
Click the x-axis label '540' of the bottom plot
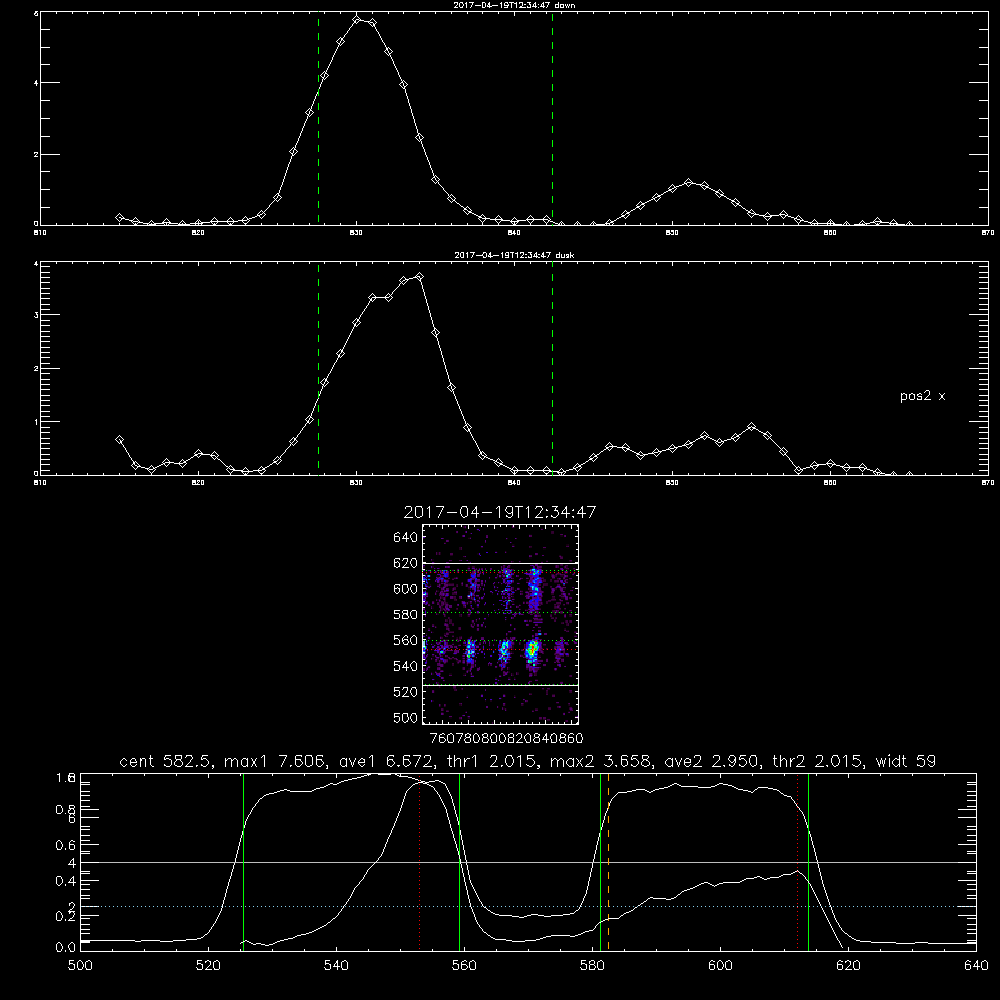(x=336, y=966)
